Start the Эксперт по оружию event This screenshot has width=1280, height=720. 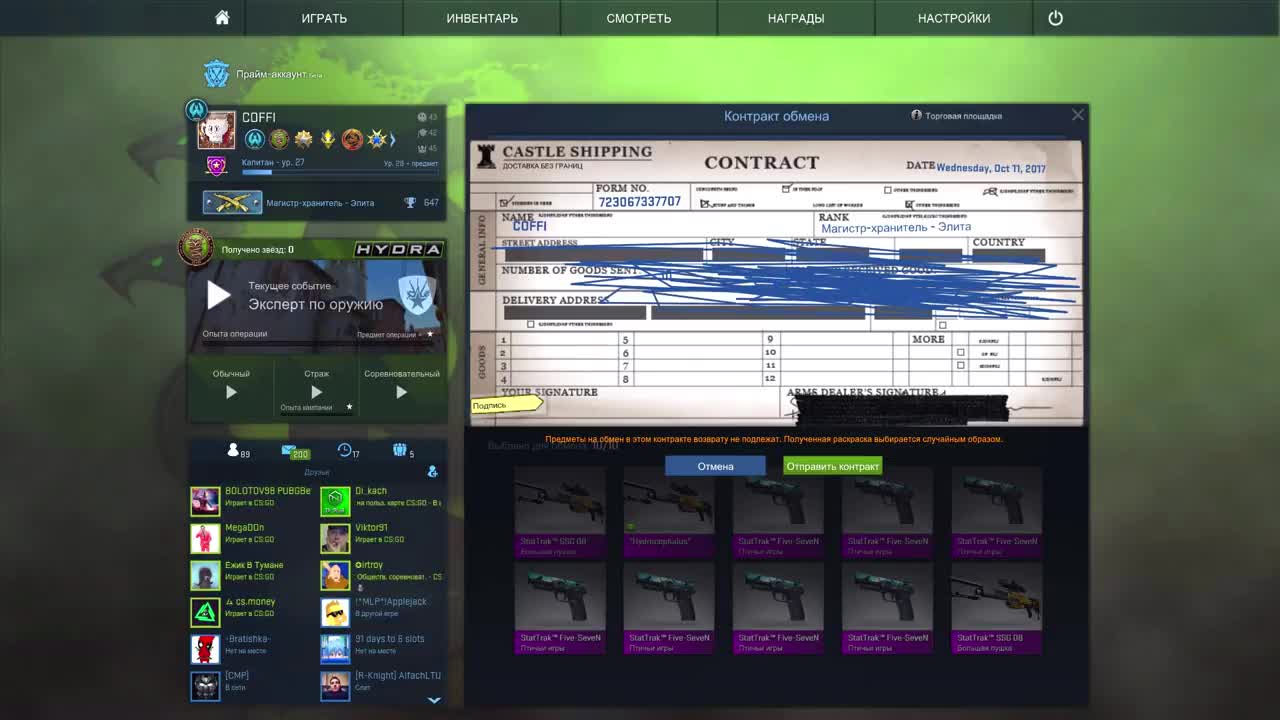pos(219,295)
